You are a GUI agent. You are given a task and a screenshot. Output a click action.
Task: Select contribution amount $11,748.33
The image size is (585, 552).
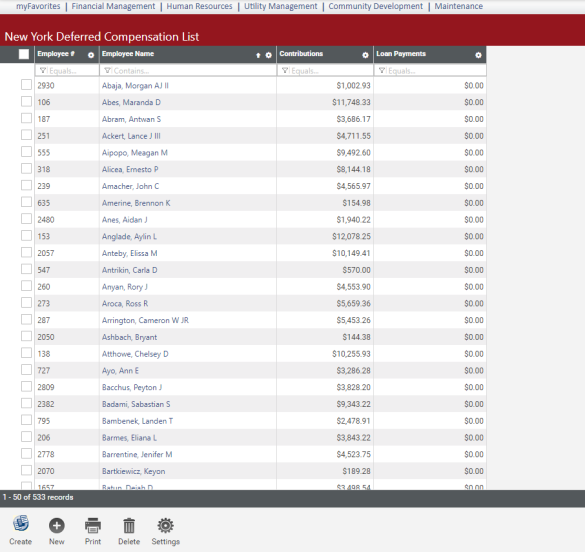[x=351, y=103]
